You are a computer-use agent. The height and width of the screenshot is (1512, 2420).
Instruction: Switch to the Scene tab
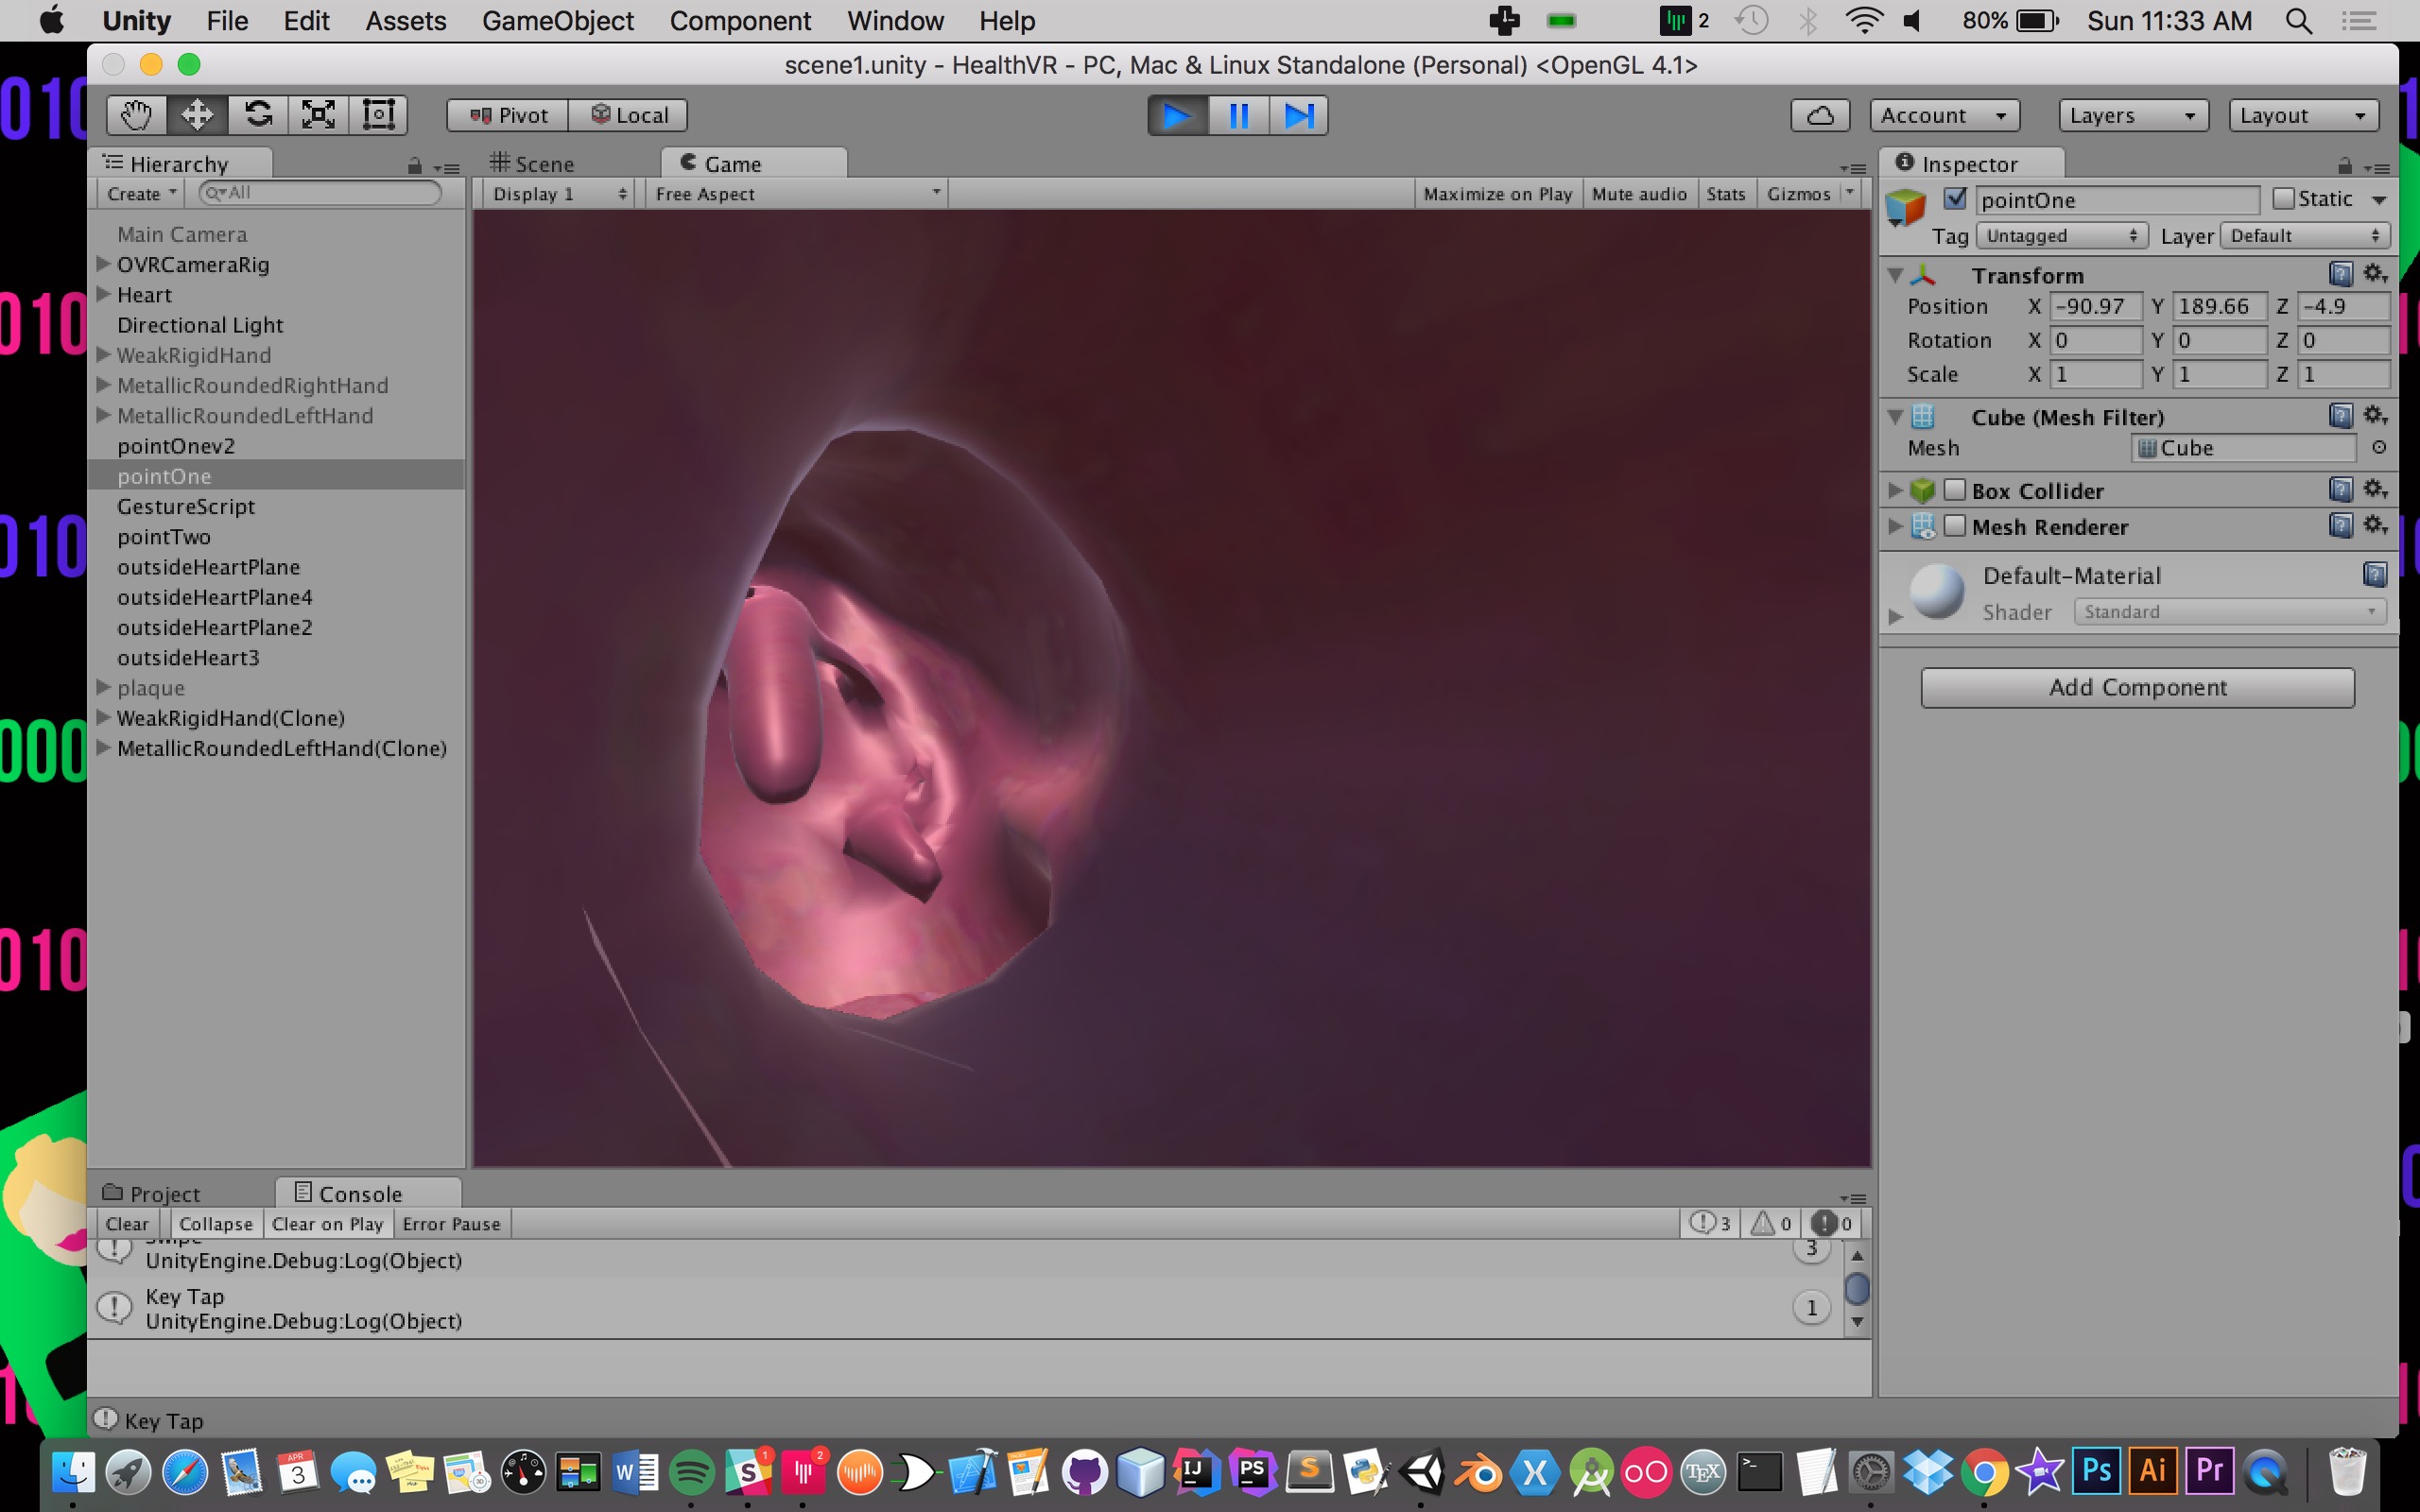click(533, 163)
